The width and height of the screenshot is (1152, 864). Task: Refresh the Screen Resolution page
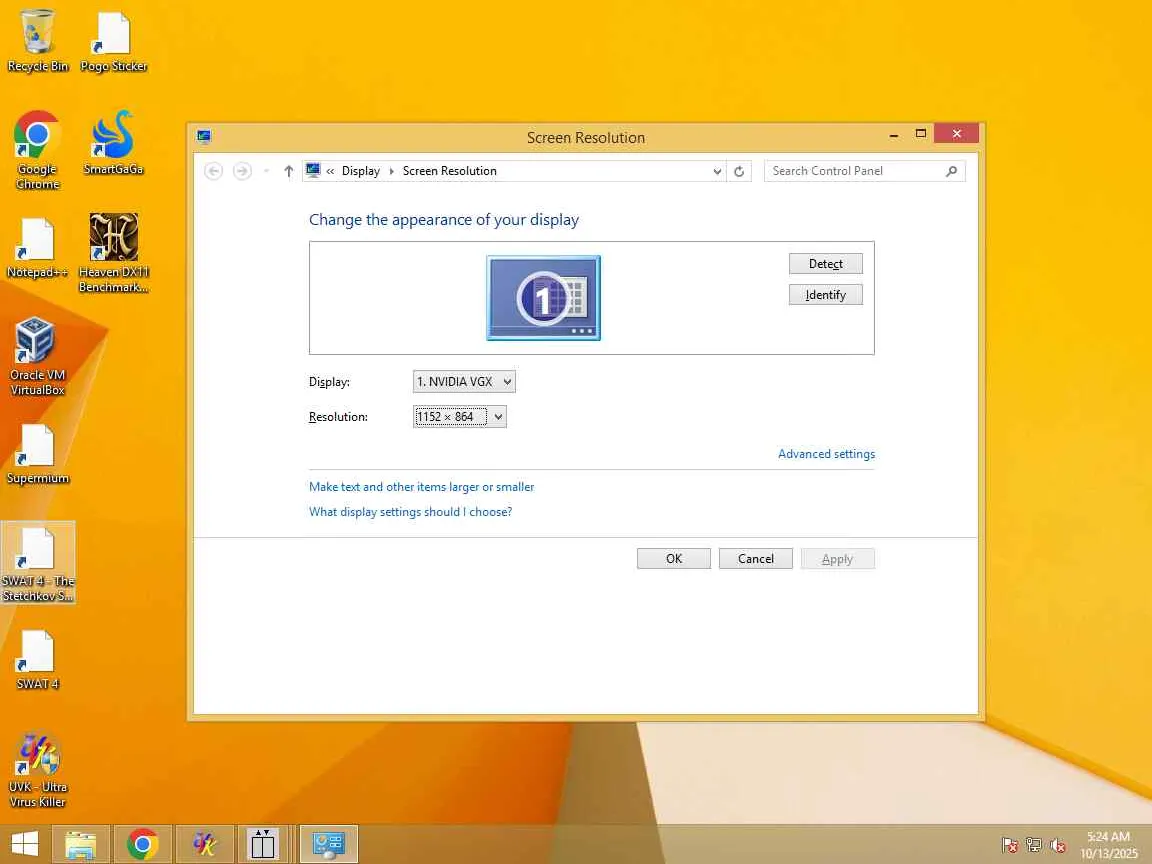739,171
